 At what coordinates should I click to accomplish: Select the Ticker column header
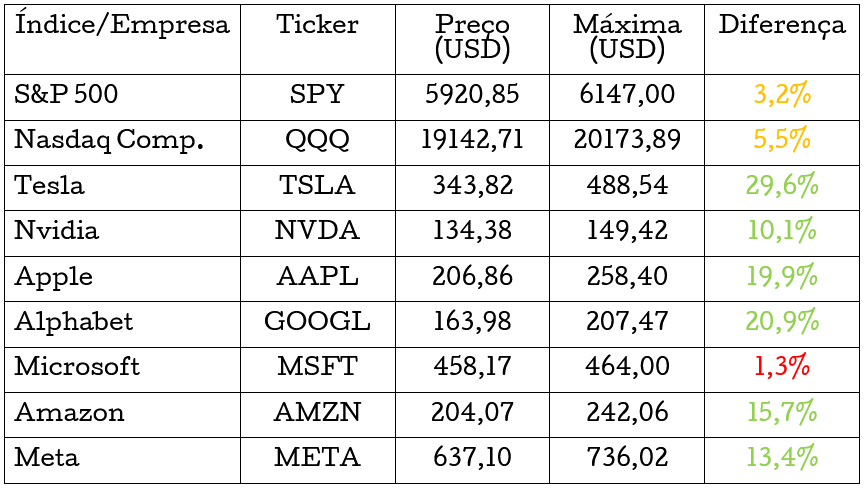[317, 26]
